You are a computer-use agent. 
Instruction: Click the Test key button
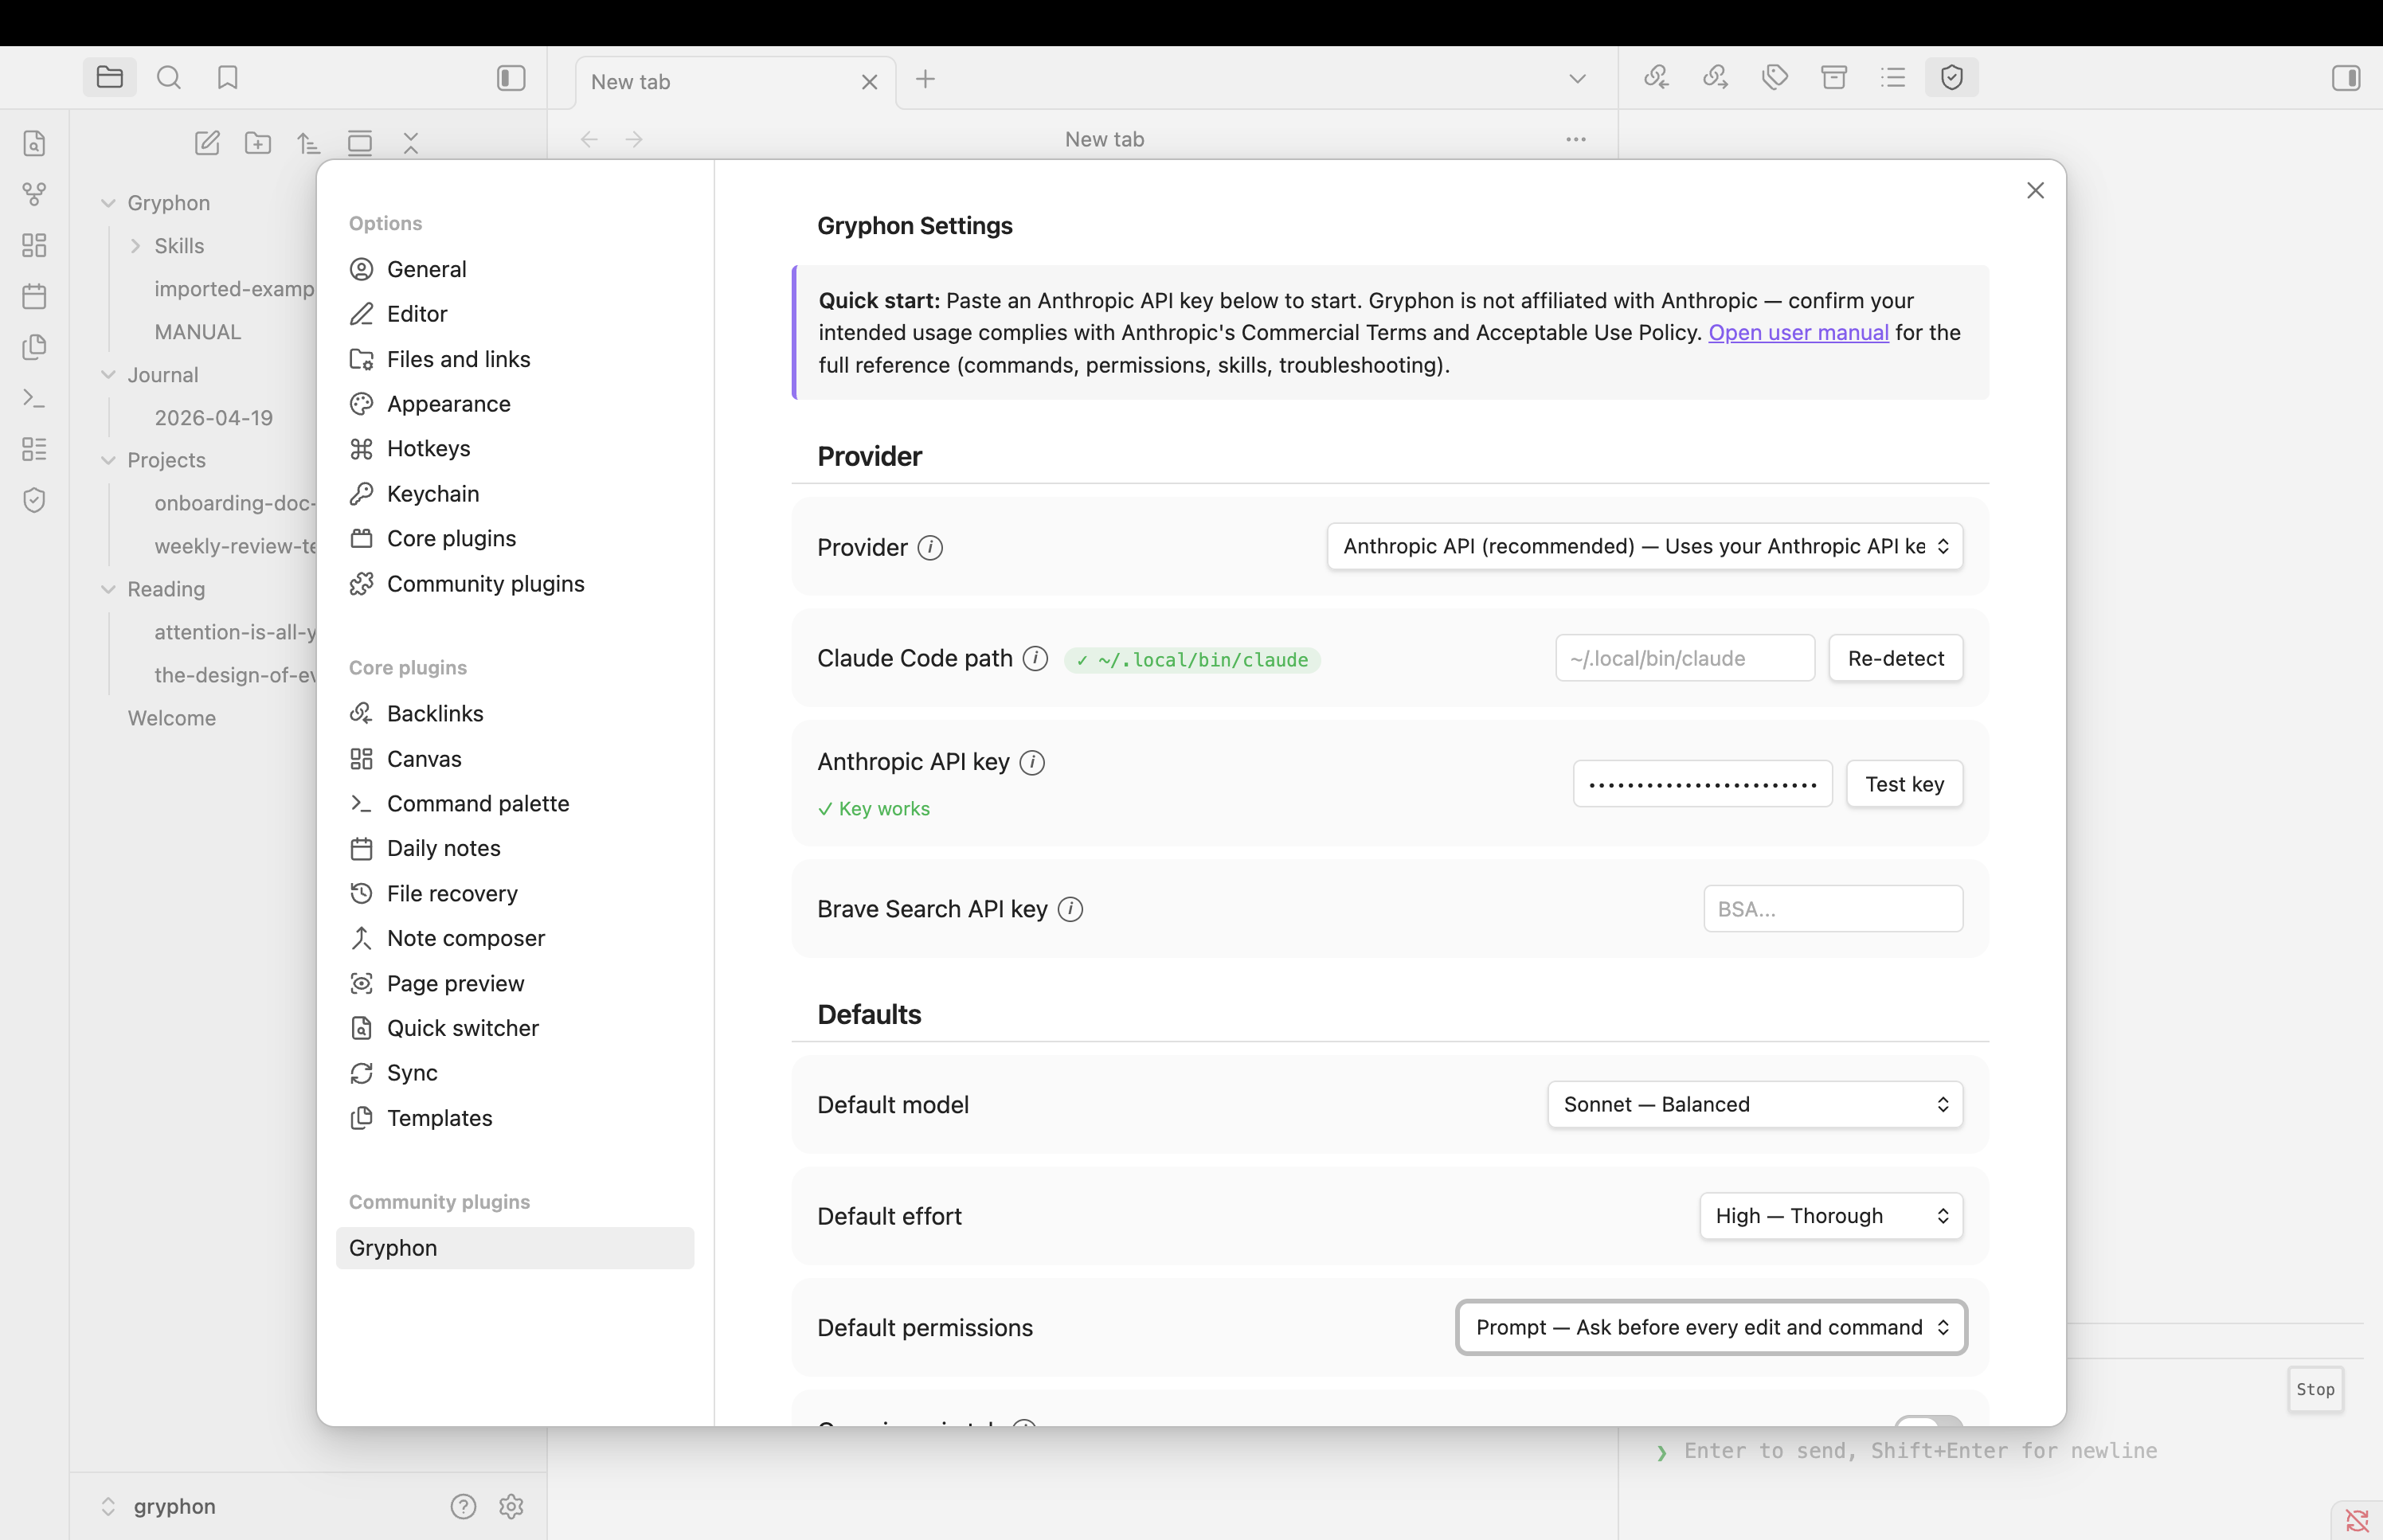[x=1904, y=784]
